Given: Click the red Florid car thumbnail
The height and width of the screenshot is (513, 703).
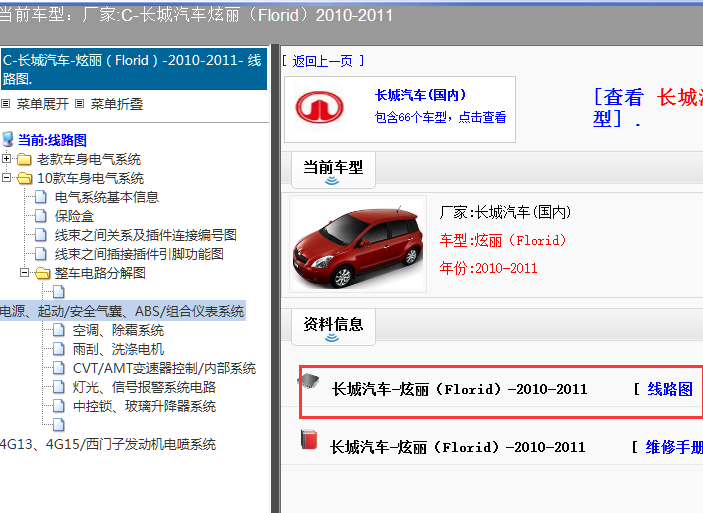Looking at the screenshot, I should click(358, 244).
